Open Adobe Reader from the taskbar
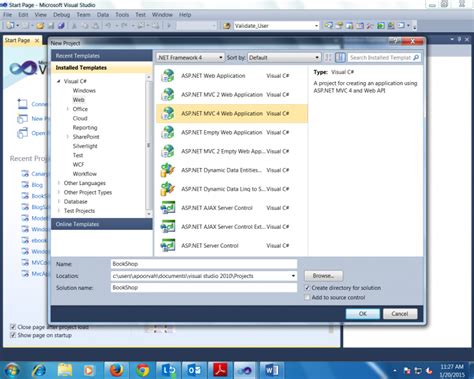Image resolution: width=474 pixels, height=379 pixels. (x=220, y=370)
